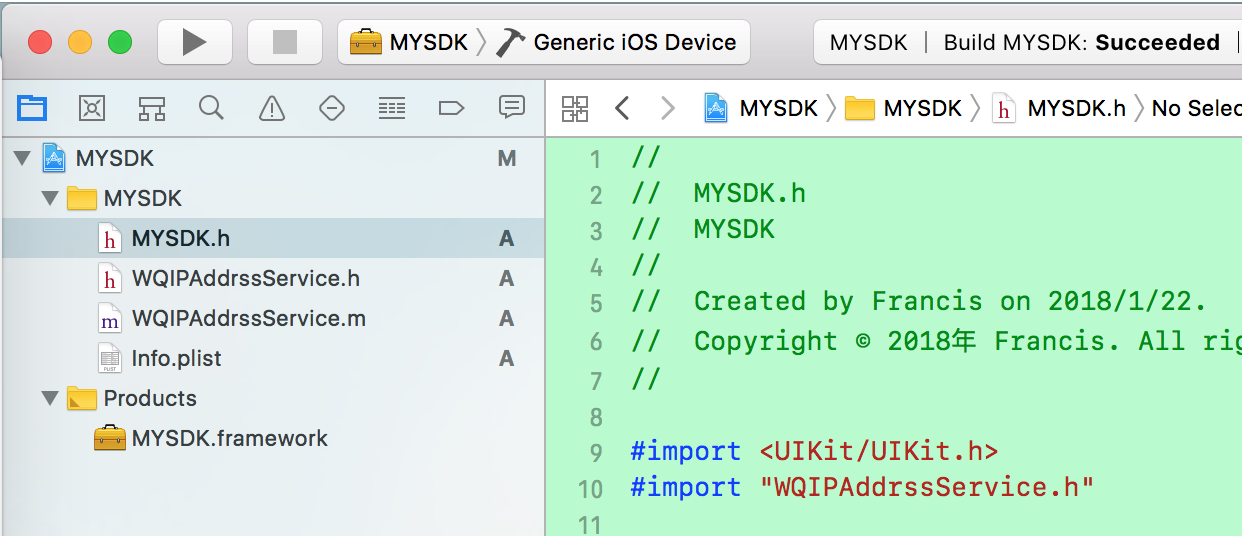Open the Breakpoint navigator
The height and width of the screenshot is (536, 1242).
452,107
